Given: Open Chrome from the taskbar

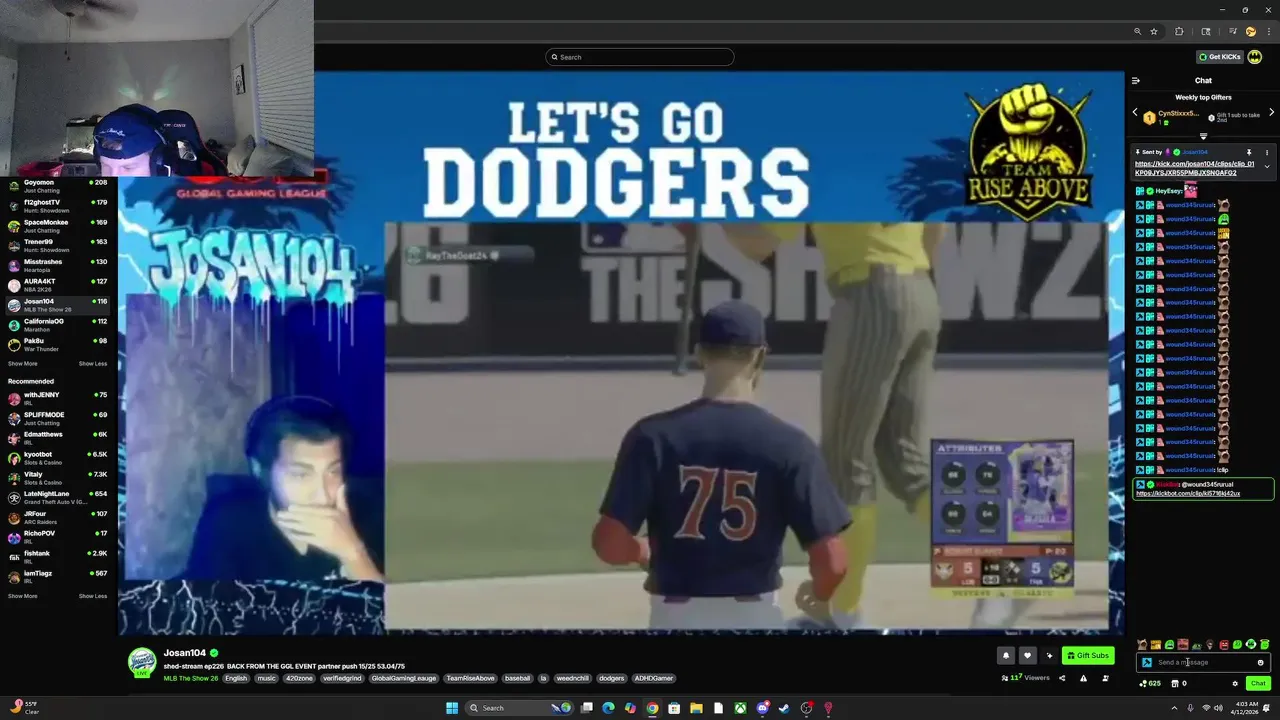Looking at the screenshot, I should pos(652,708).
